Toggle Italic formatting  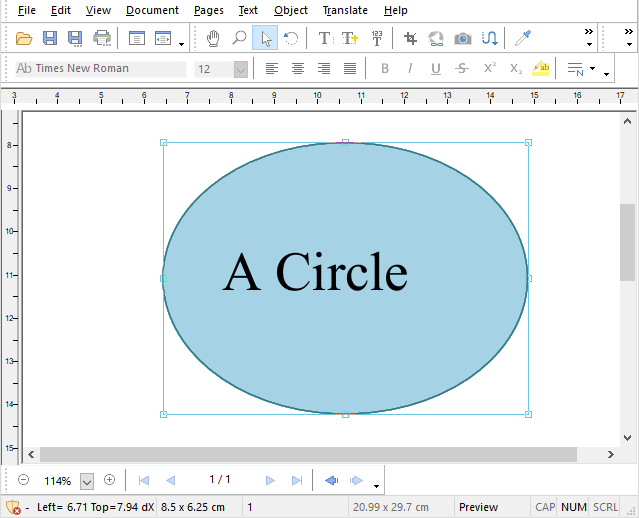click(410, 69)
